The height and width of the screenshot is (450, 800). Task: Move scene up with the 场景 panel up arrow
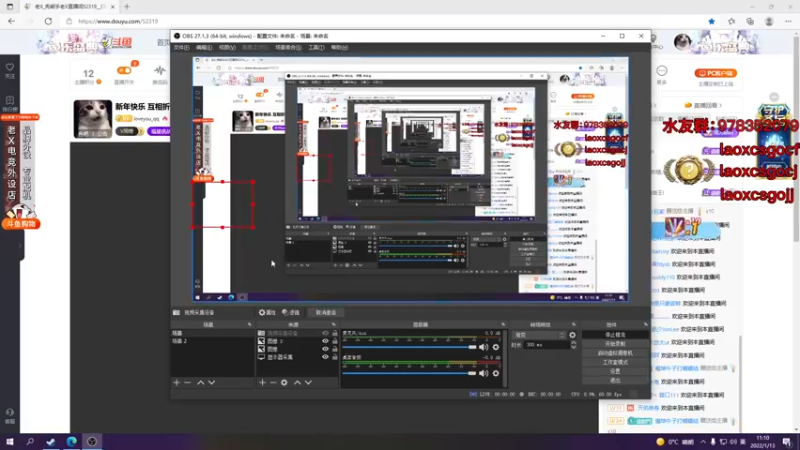pos(201,383)
